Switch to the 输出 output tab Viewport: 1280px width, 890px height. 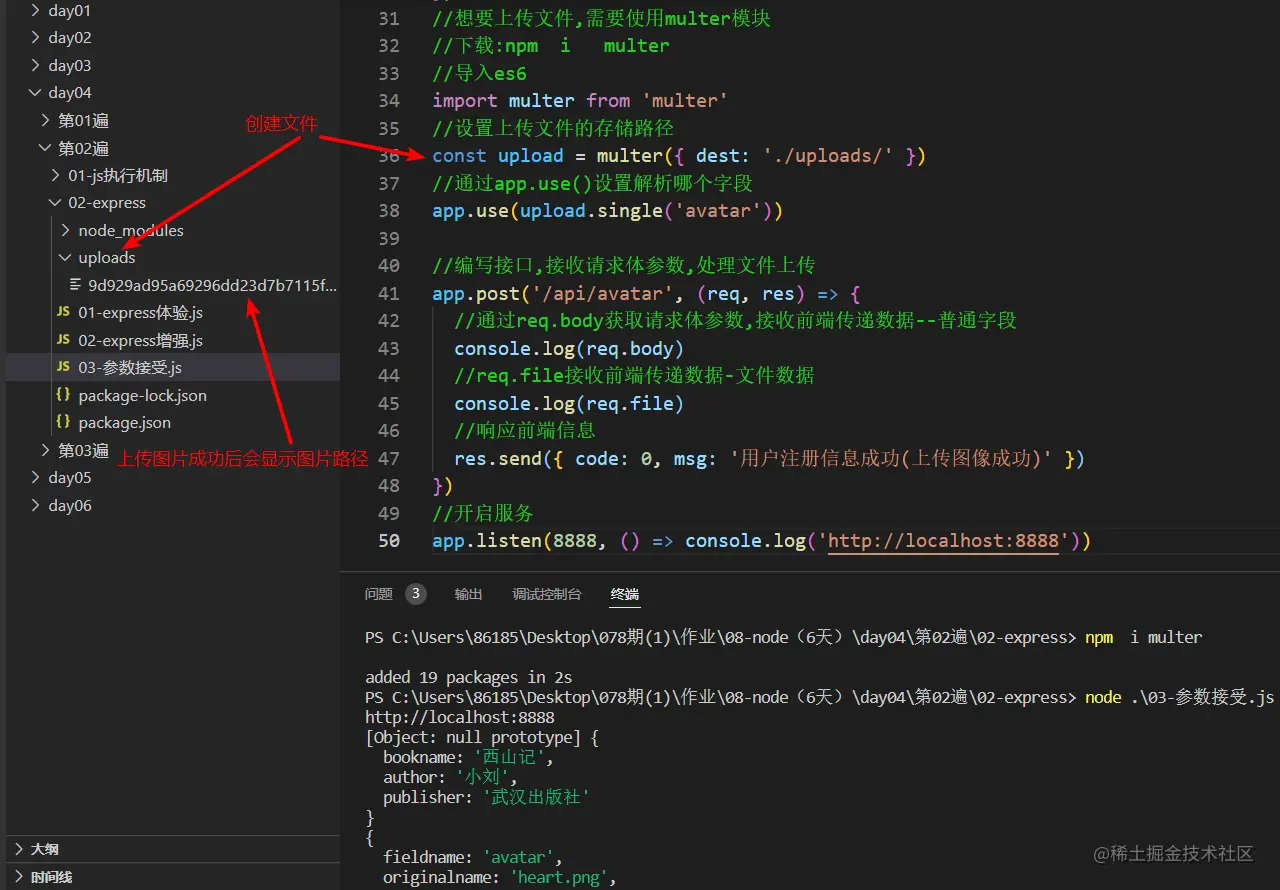pyautogui.click(x=469, y=594)
